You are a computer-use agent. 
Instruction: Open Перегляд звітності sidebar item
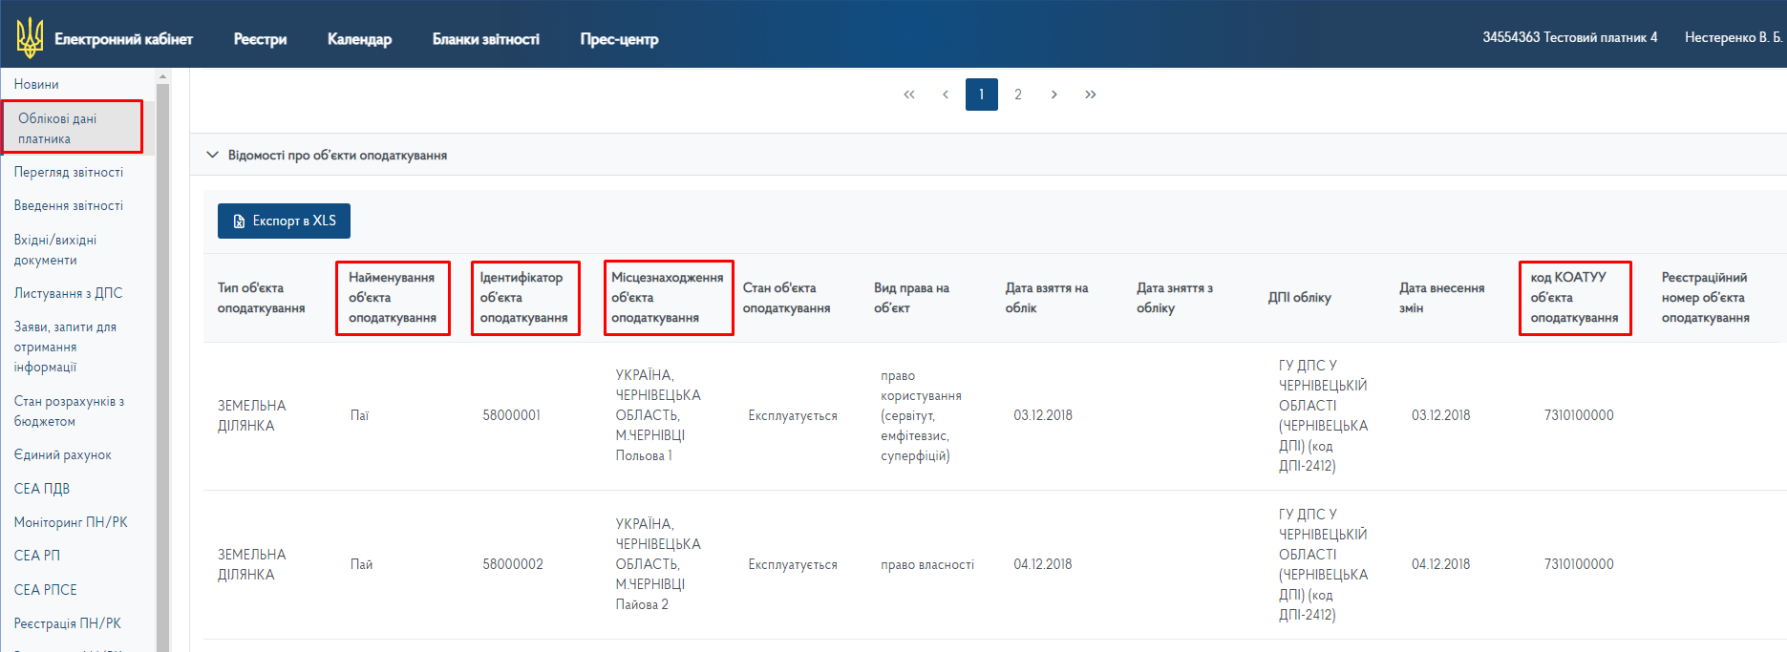(x=68, y=172)
